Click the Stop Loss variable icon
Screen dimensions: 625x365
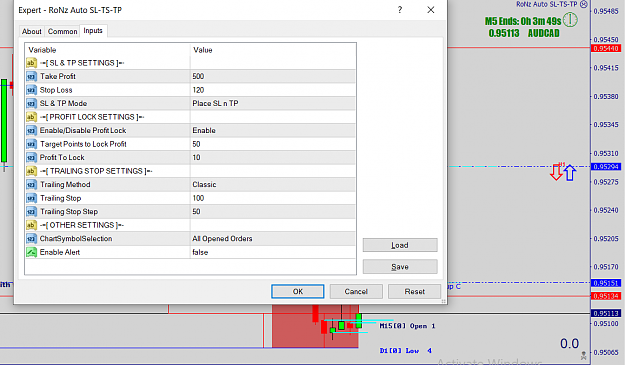pos(31,90)
